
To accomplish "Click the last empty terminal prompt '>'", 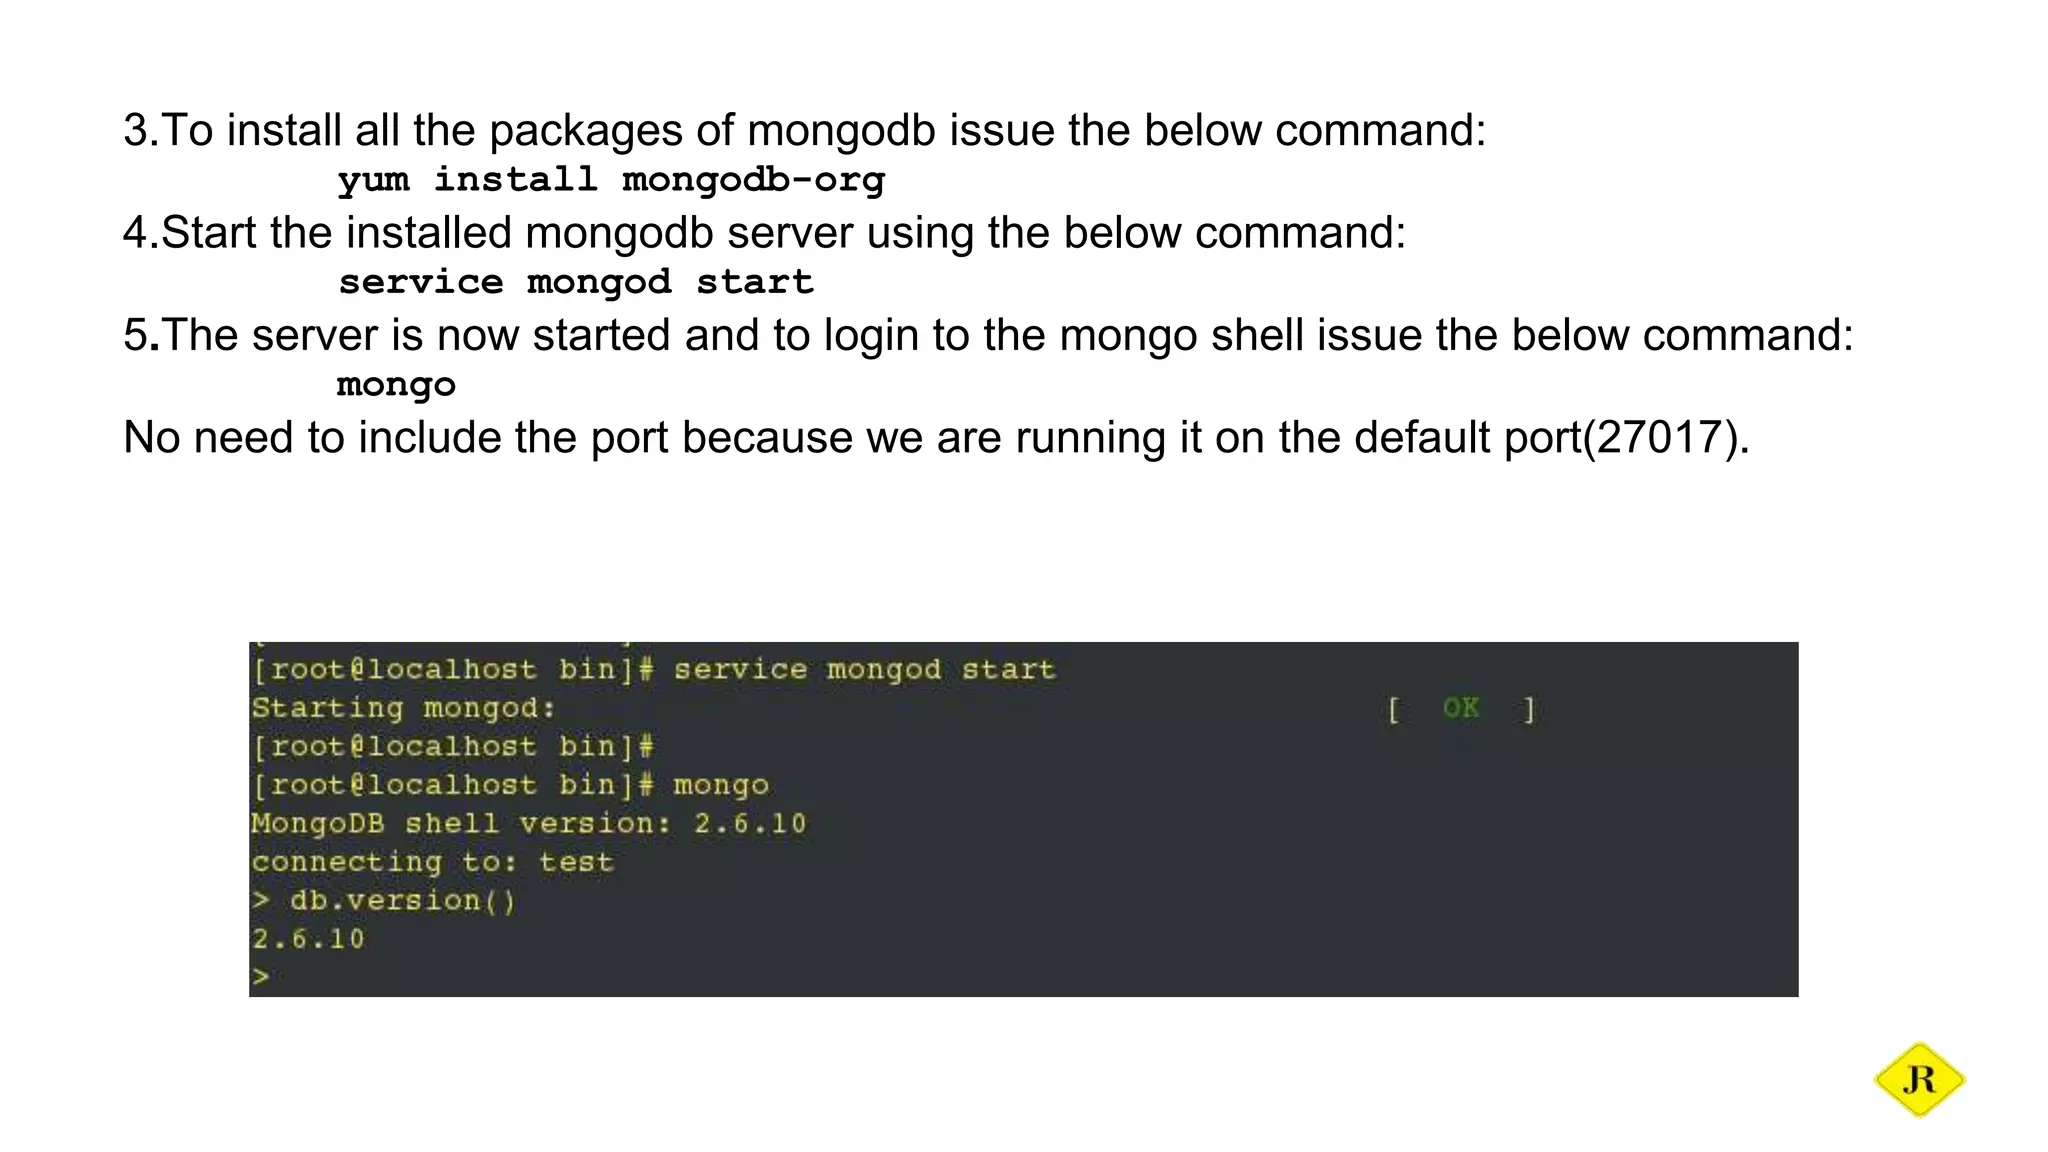I will tap(261, 976).
